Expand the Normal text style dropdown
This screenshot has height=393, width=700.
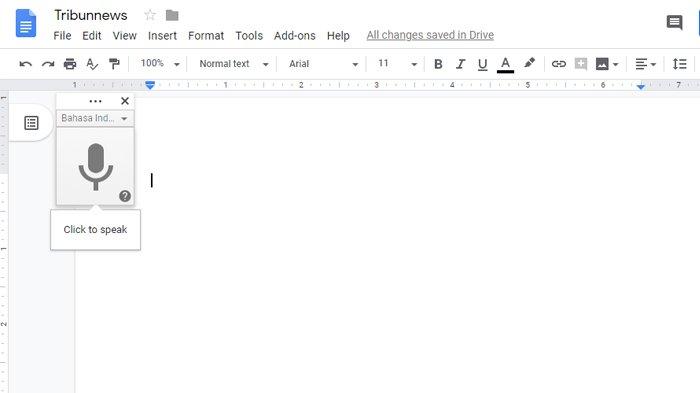pyautogui.click(x=234, y=64)
